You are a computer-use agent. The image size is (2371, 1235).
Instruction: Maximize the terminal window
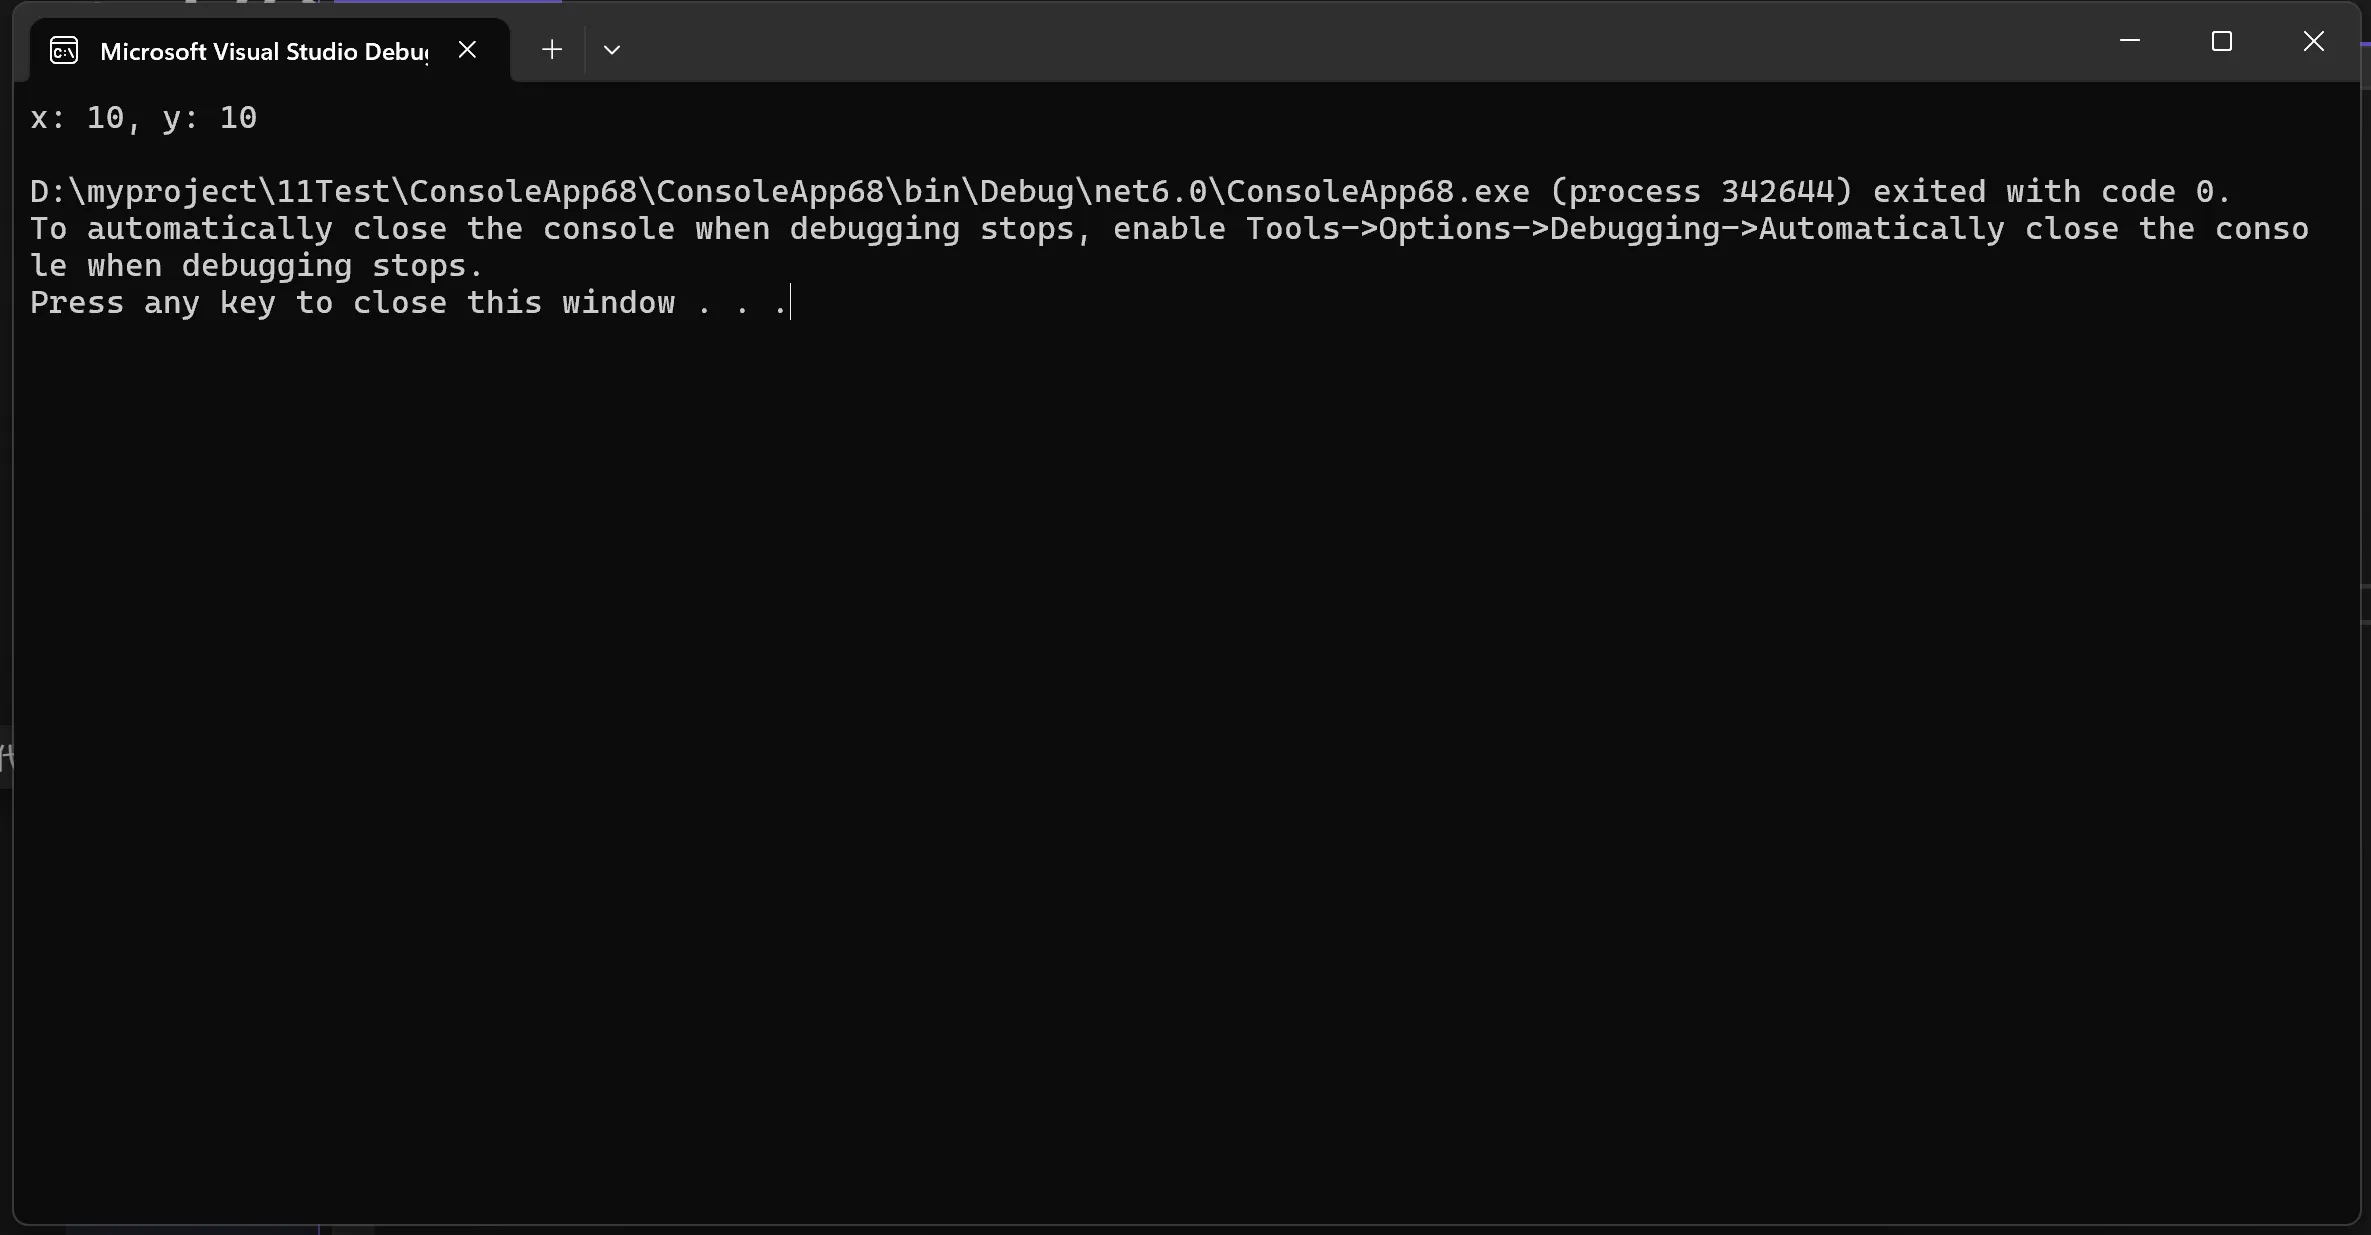(2221, 41)
